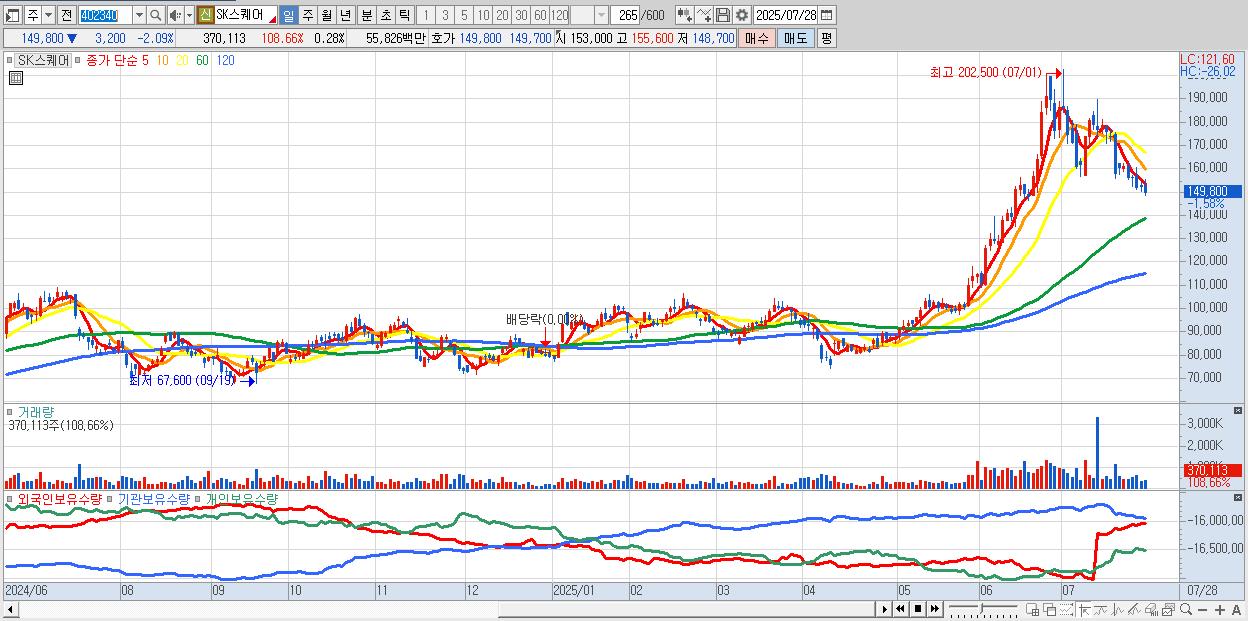
Task: Toggle the 전 button in toolbar
Action: click(66, 15)
